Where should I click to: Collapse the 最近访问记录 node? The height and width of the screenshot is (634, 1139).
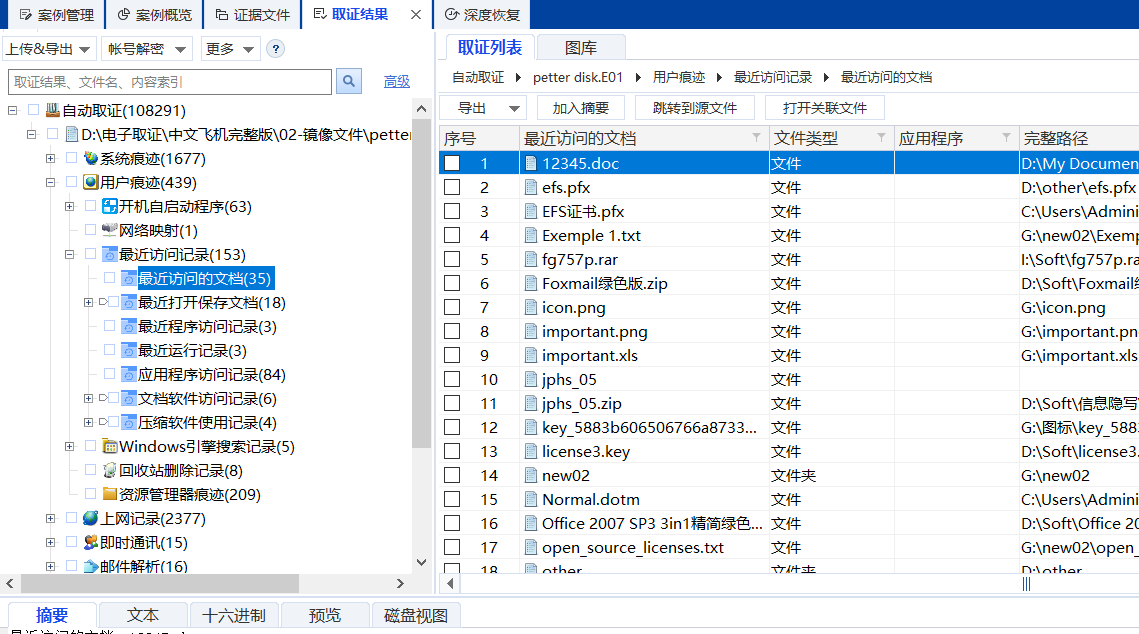coord(70,254)
